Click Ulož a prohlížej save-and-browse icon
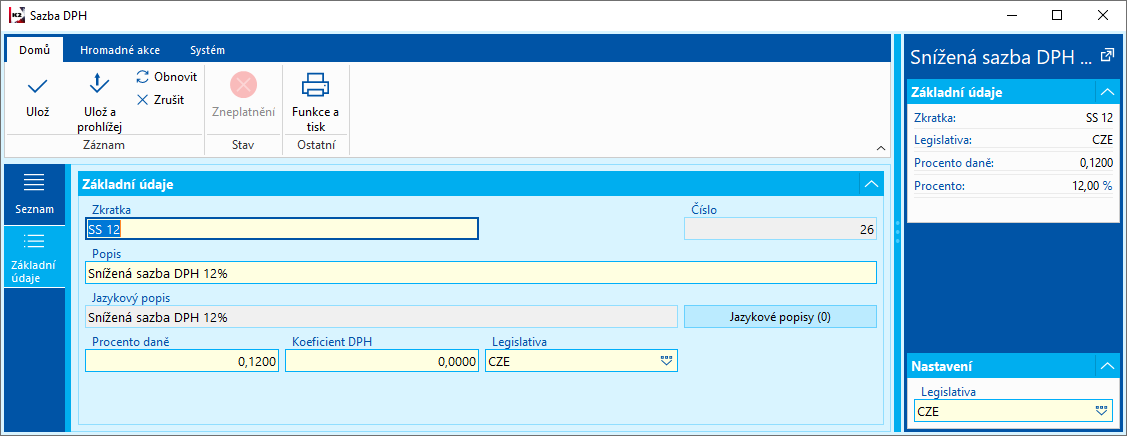Image resolution: width=1127 pixels, height=436 pixels. [x=99, y=85]
